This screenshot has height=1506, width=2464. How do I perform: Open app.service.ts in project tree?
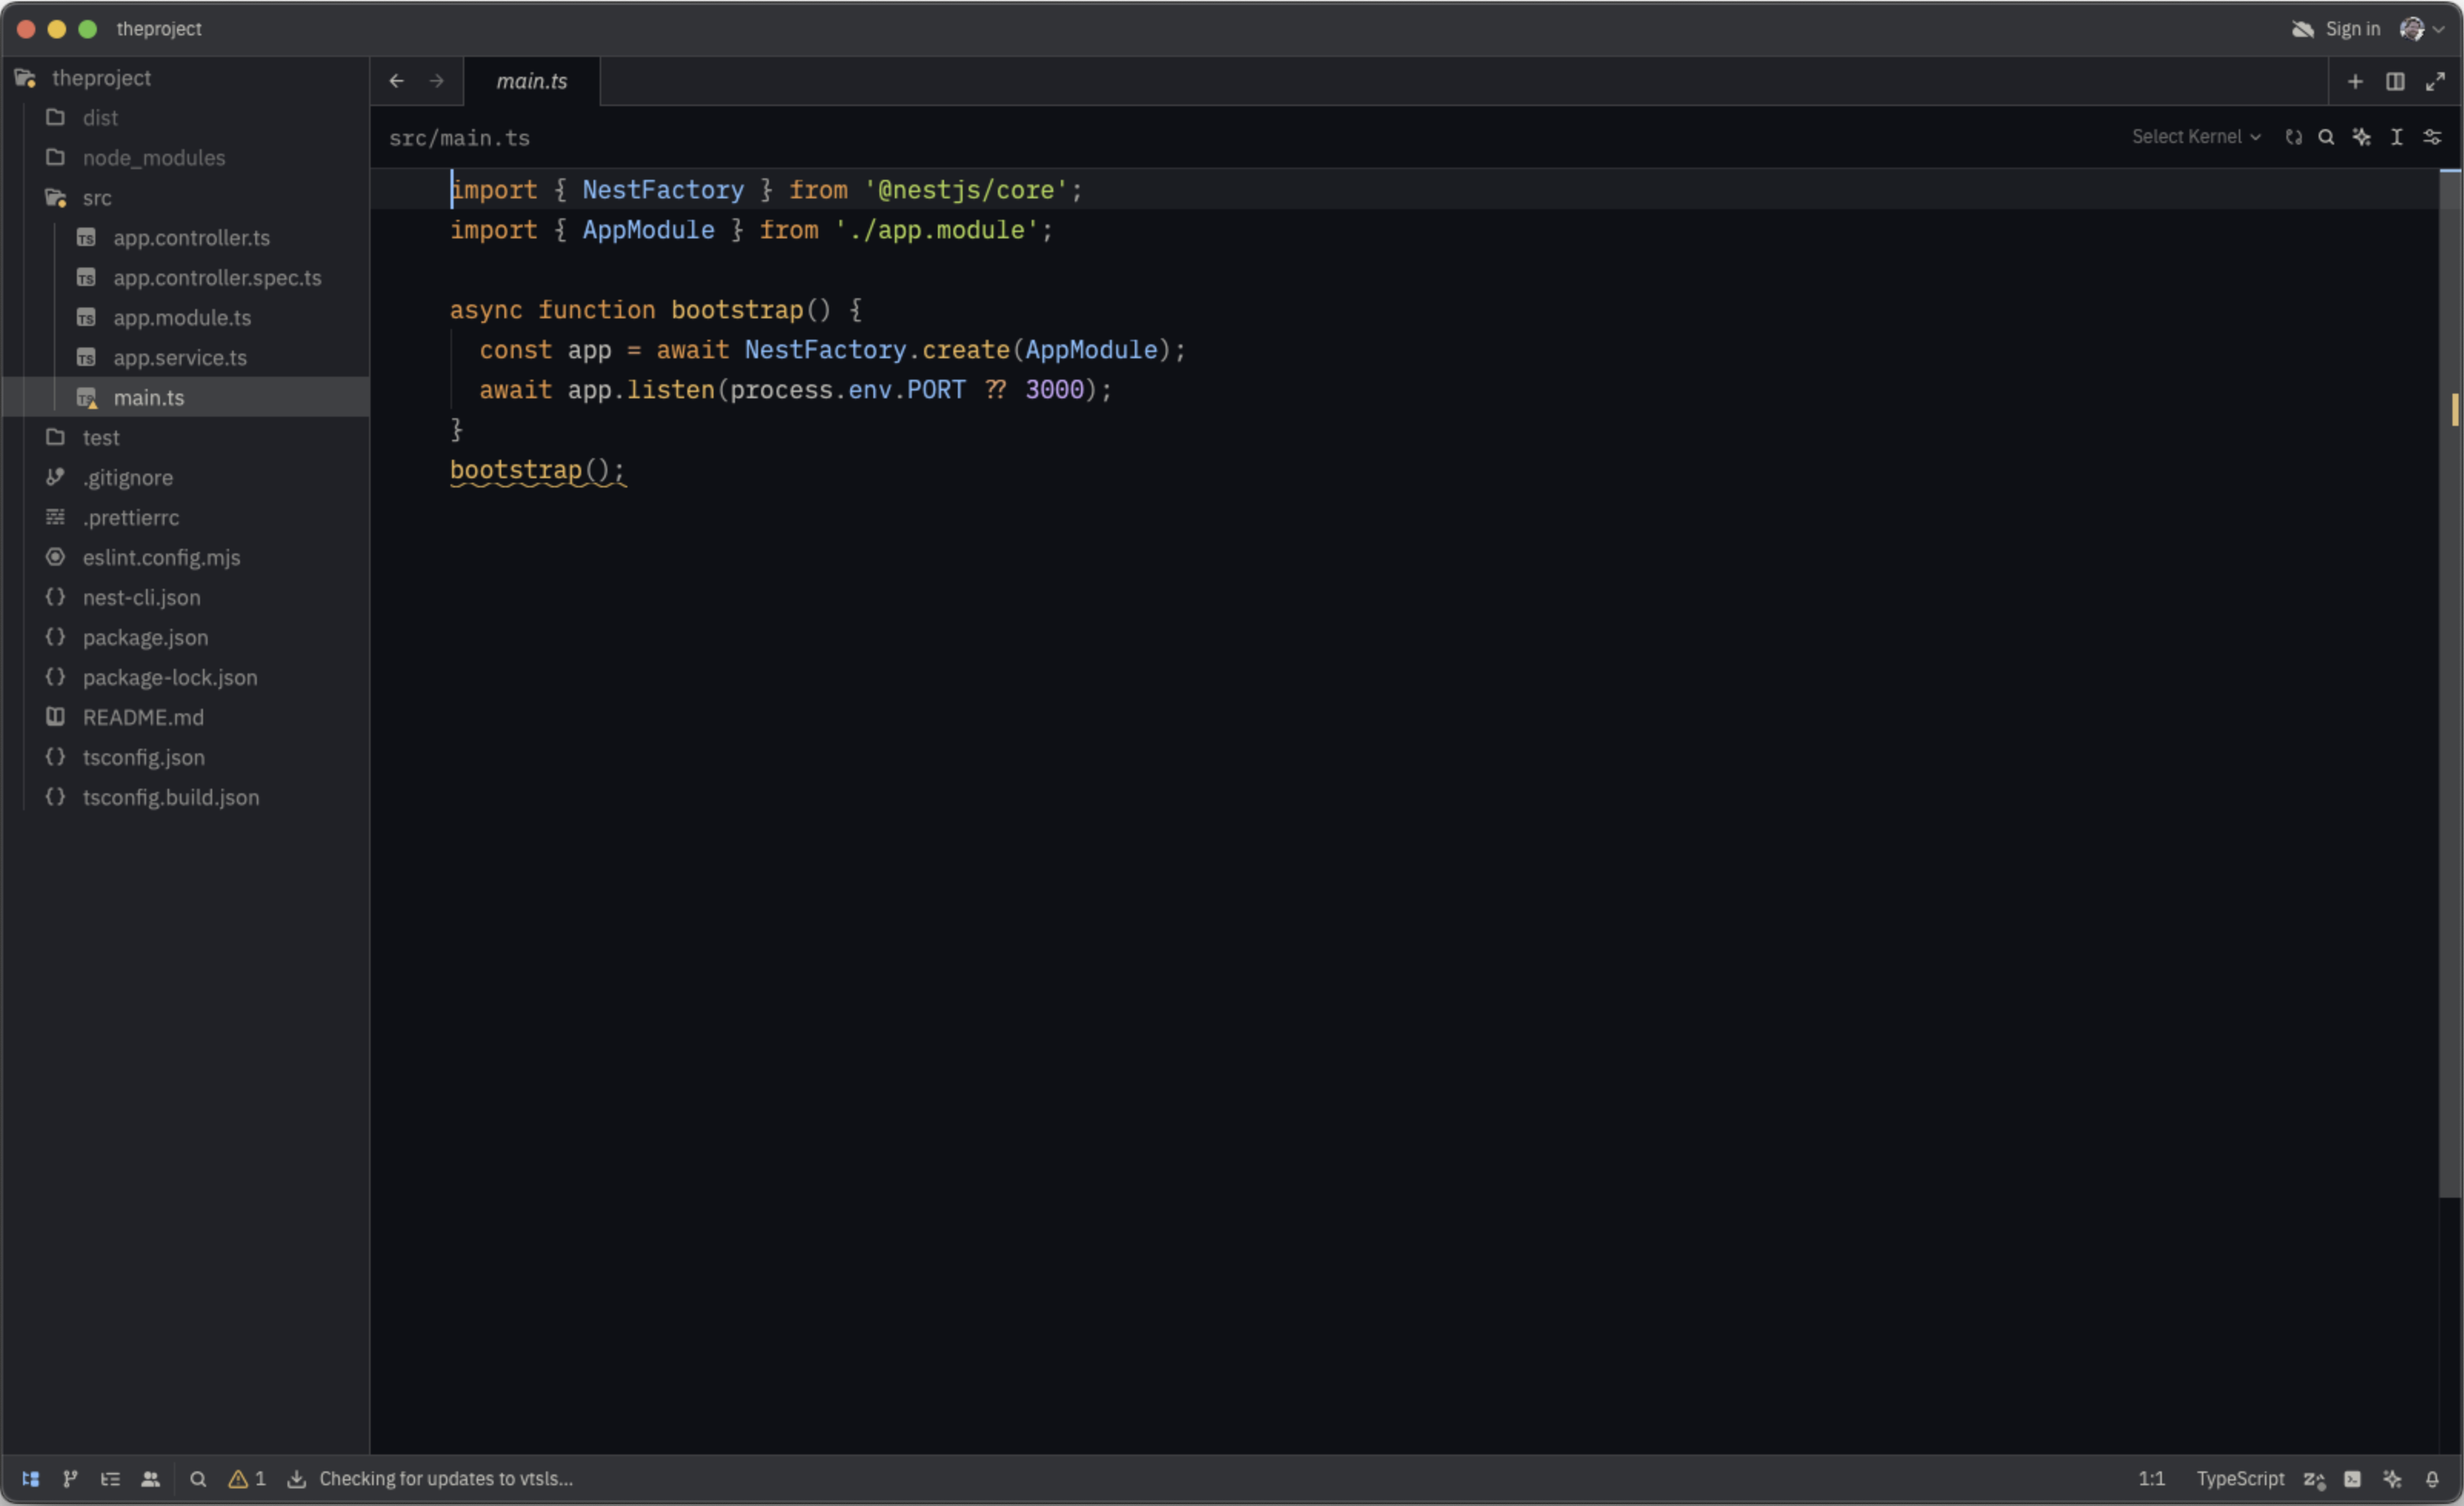tap(179, 358)
